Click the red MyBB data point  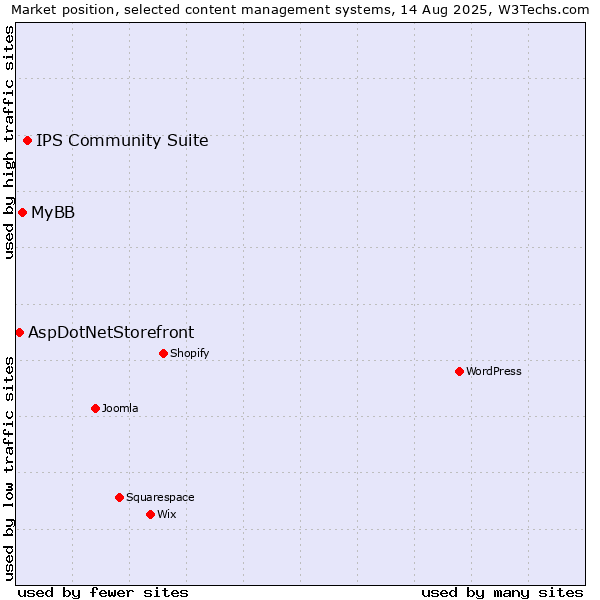click(x=23, y=212)
